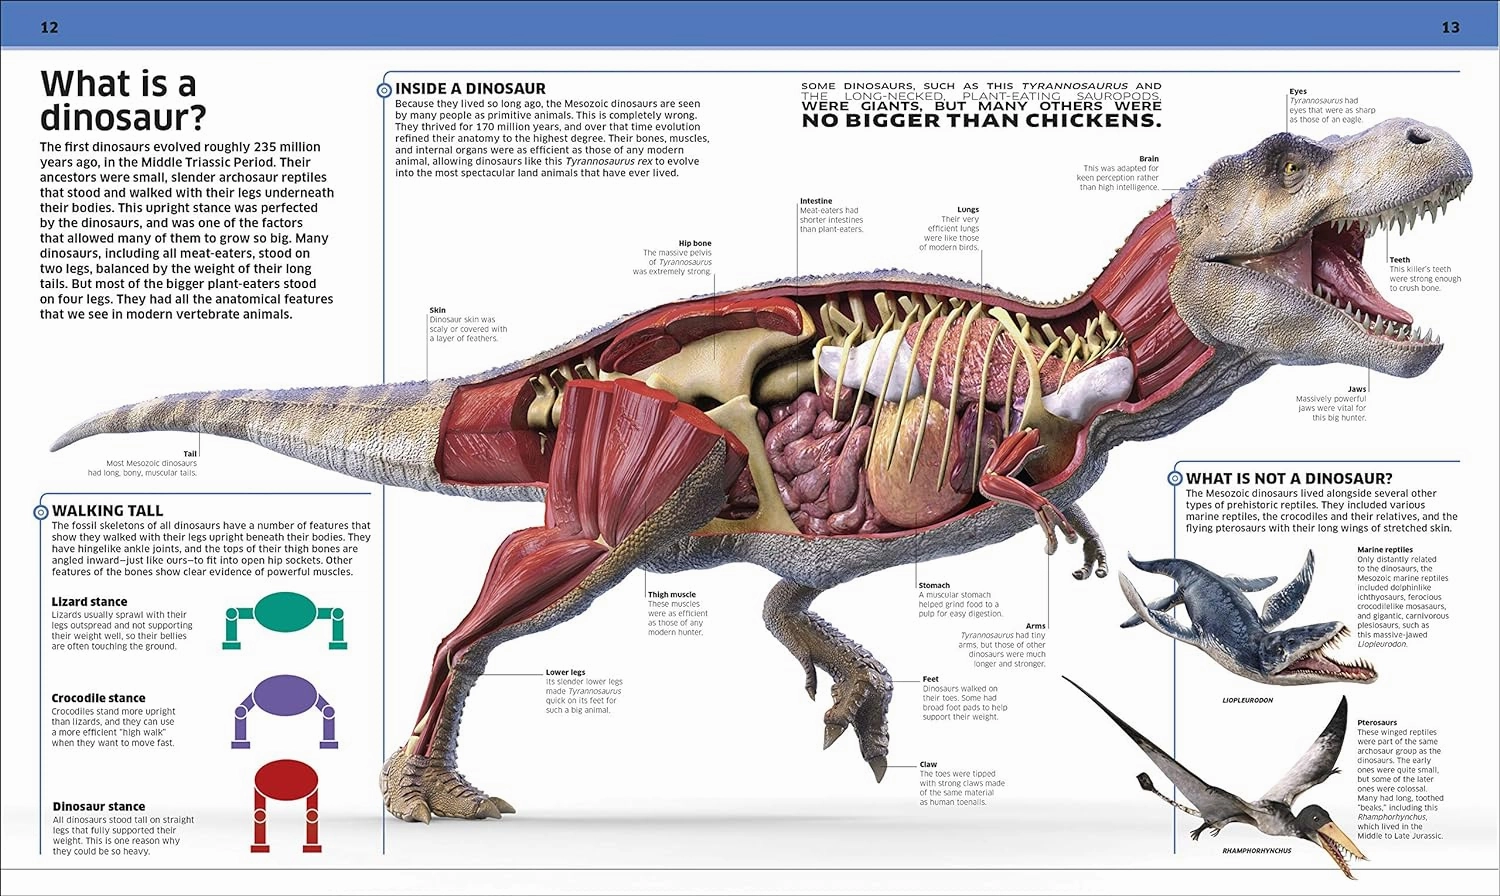Click the "Eyes" label

pyautogui.click(x=1298, y=91)
